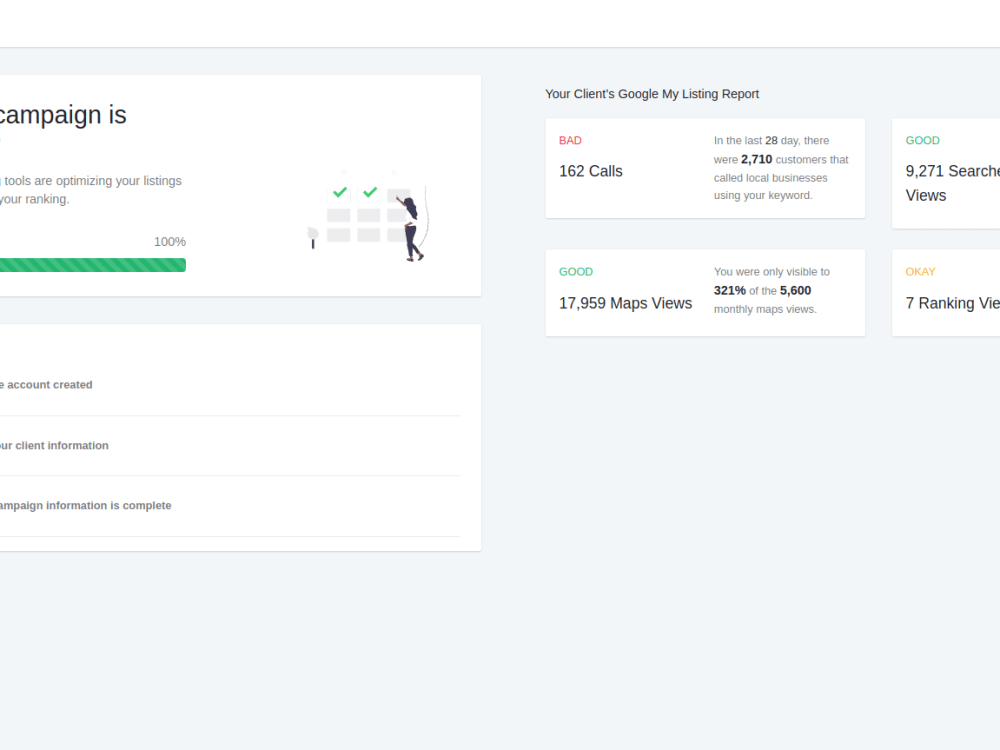Click GOOD label above 9,271 Searches
This screenshot has height=750, width=1000.
tap(922, 140)
